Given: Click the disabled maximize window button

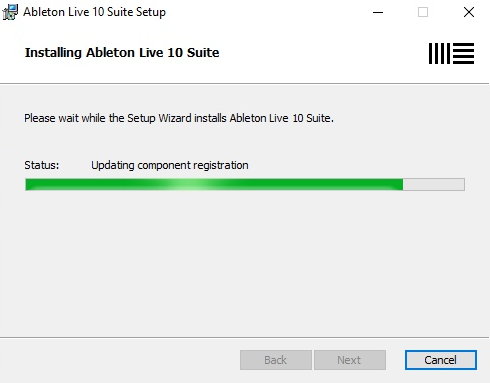Looking at the screenshot, I should point(423,13).
